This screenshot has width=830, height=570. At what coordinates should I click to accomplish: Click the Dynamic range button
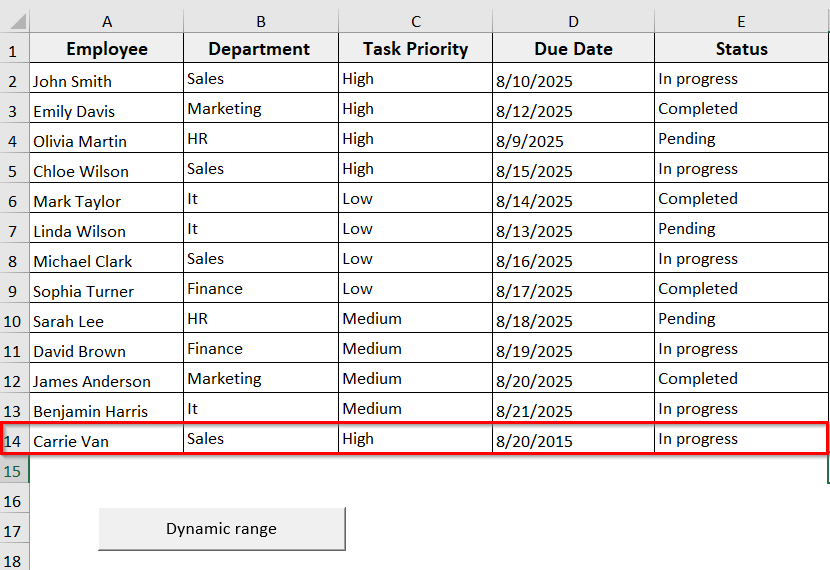(221, 529)
